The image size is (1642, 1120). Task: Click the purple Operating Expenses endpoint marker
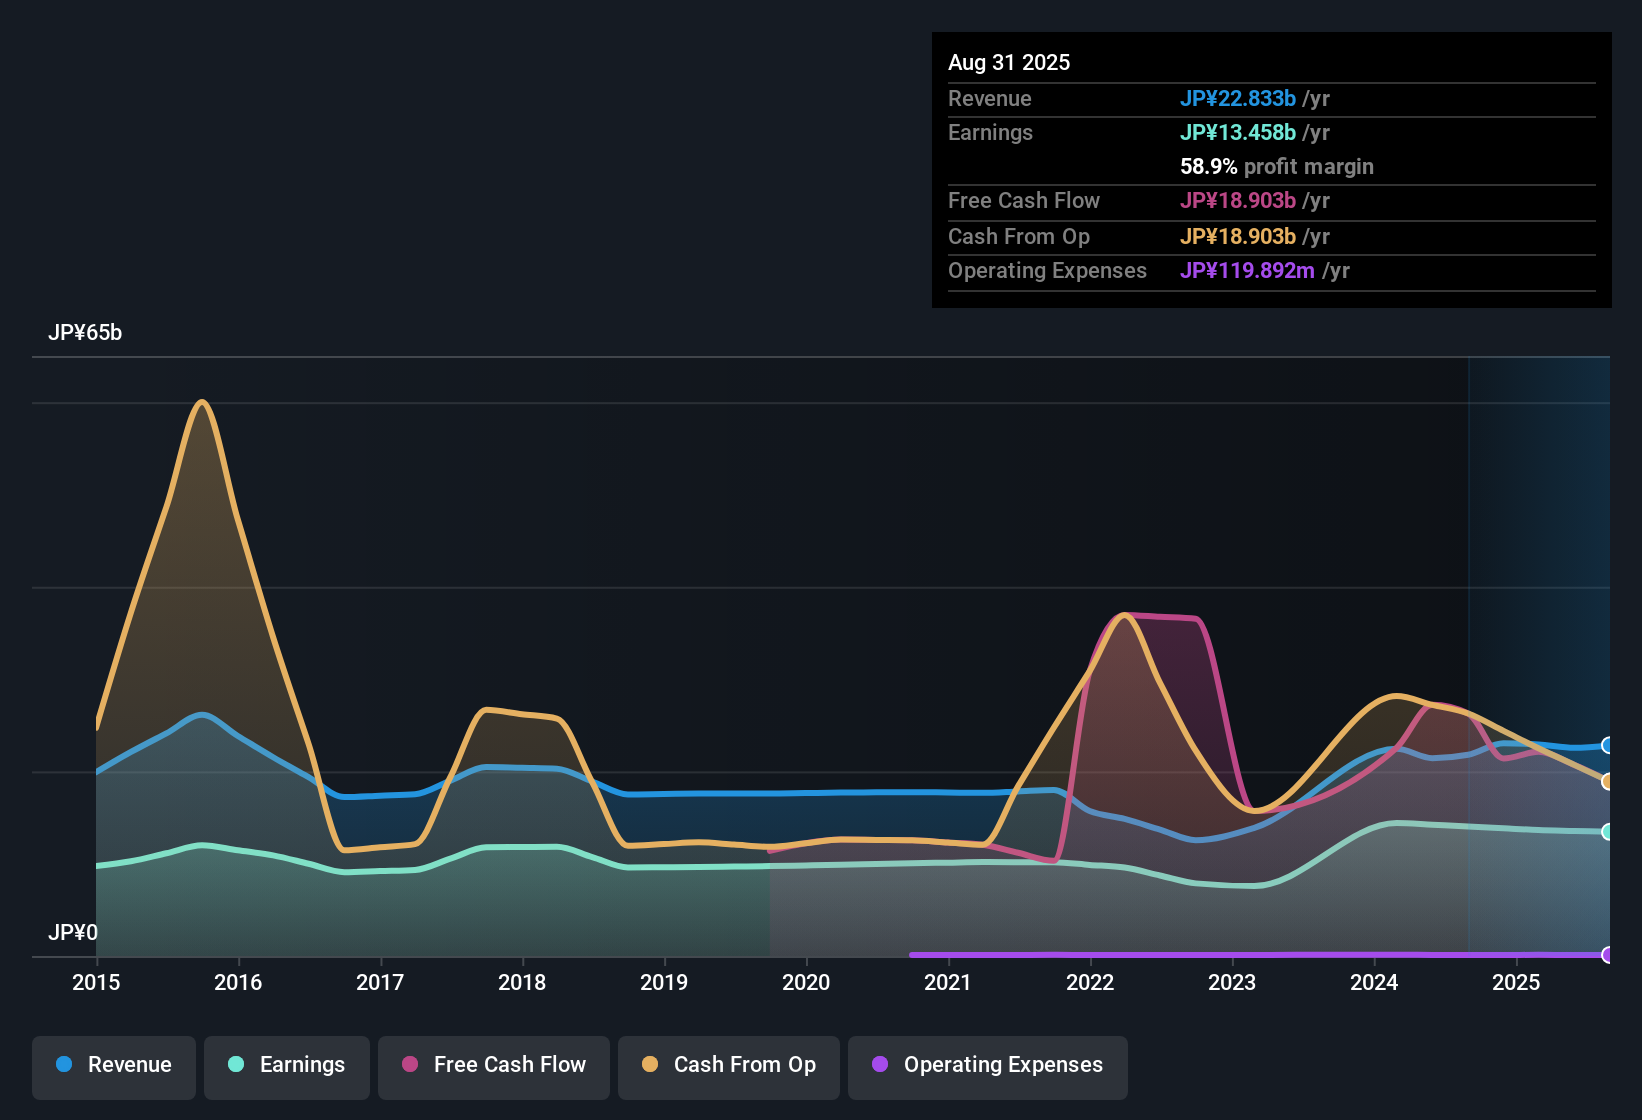[x=1608, y=955]
